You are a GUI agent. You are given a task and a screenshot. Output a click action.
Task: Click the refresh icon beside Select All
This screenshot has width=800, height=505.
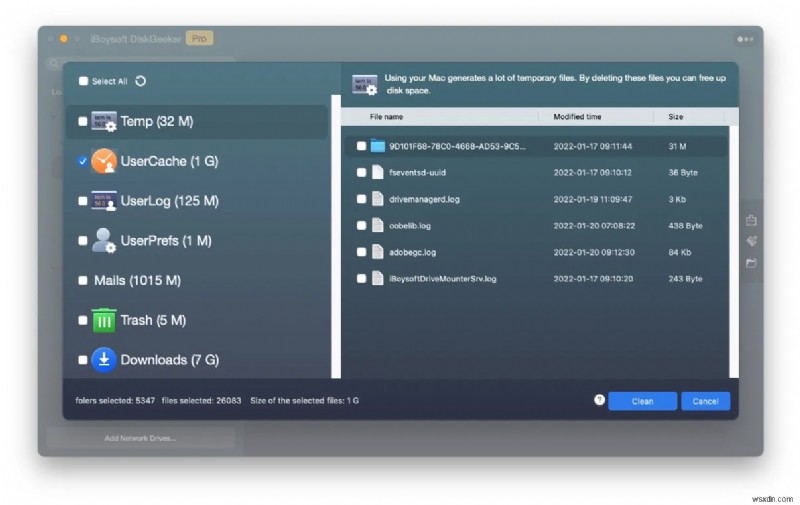[x=140, y=81]
